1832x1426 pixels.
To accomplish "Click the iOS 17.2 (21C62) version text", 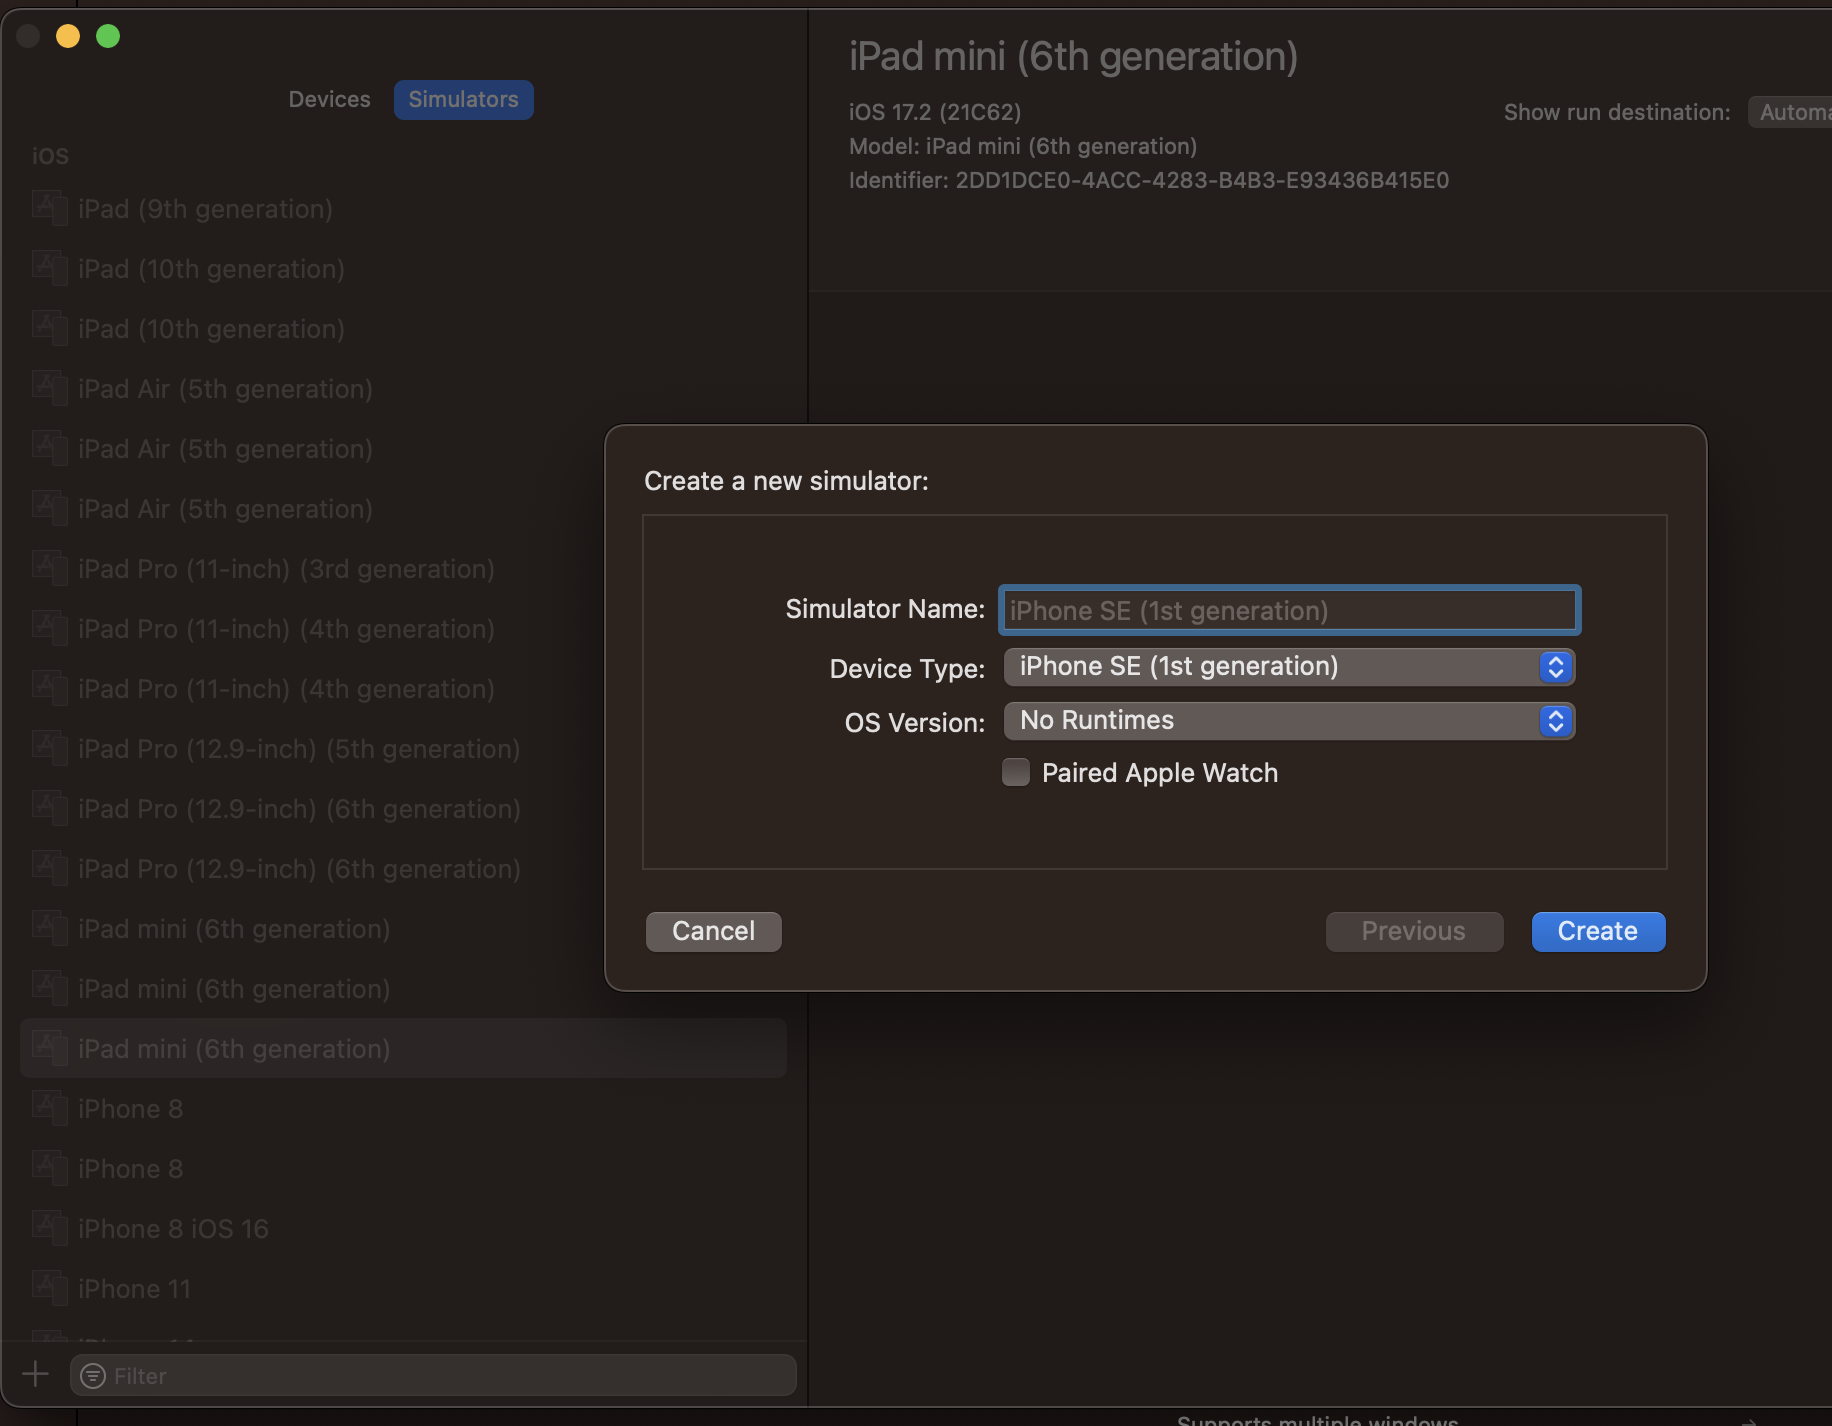I will 935,112.
